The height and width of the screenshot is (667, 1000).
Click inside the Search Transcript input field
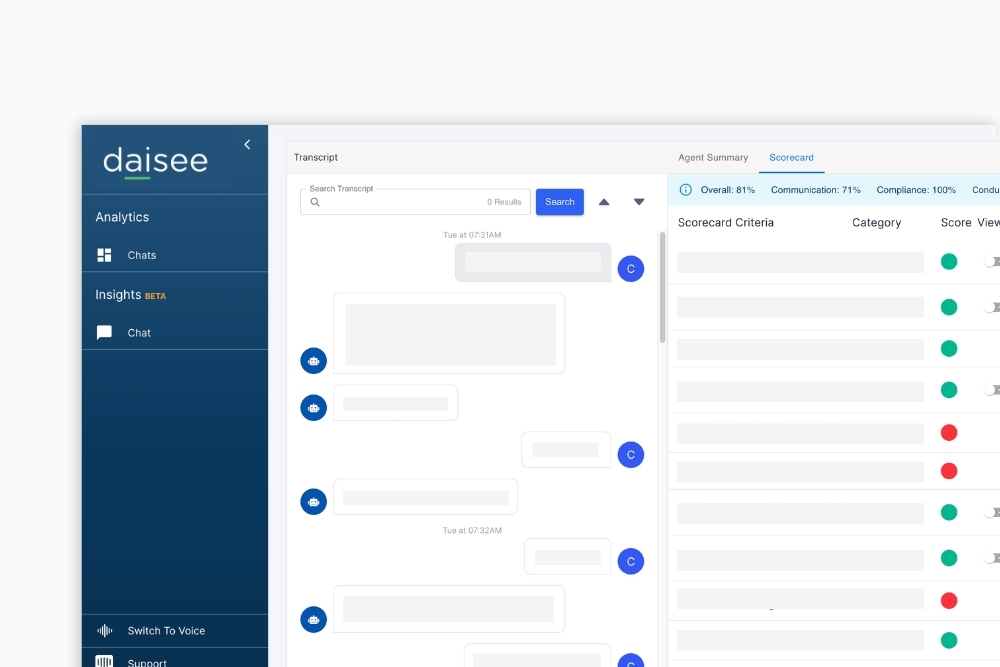(x=415, y=202)
